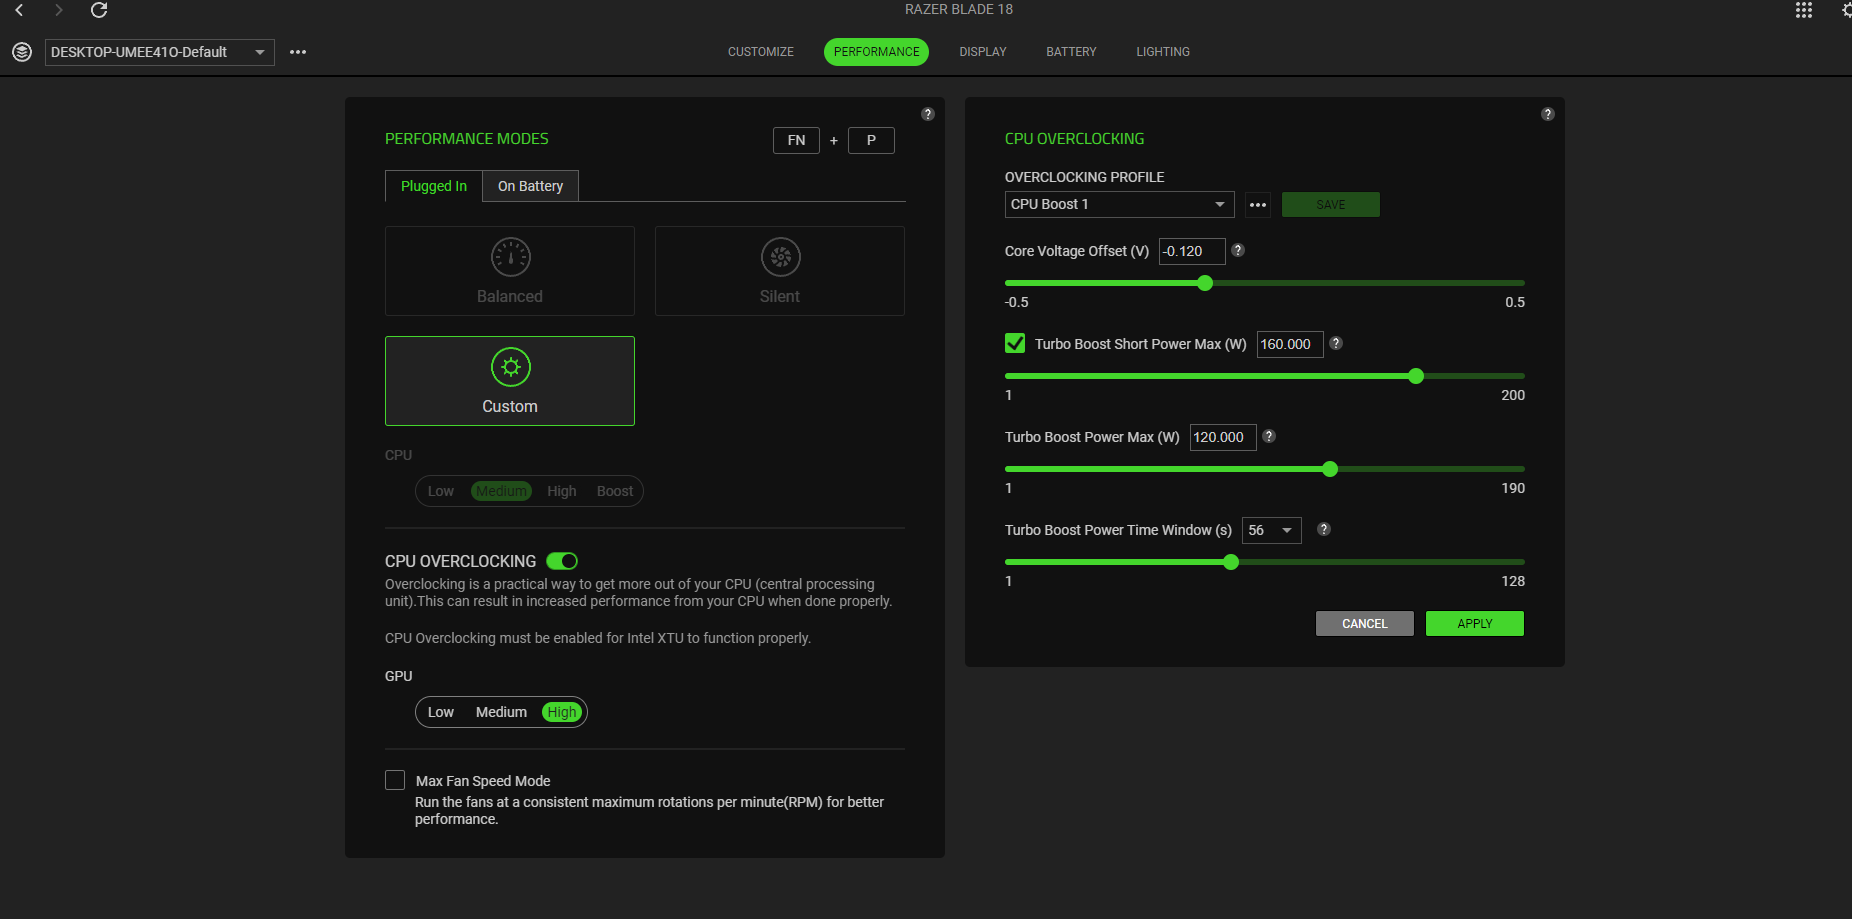Screen dimensions: 1852x919
Task: Show Turbo Boost Power Max help icon
Action: point(1269,436)
